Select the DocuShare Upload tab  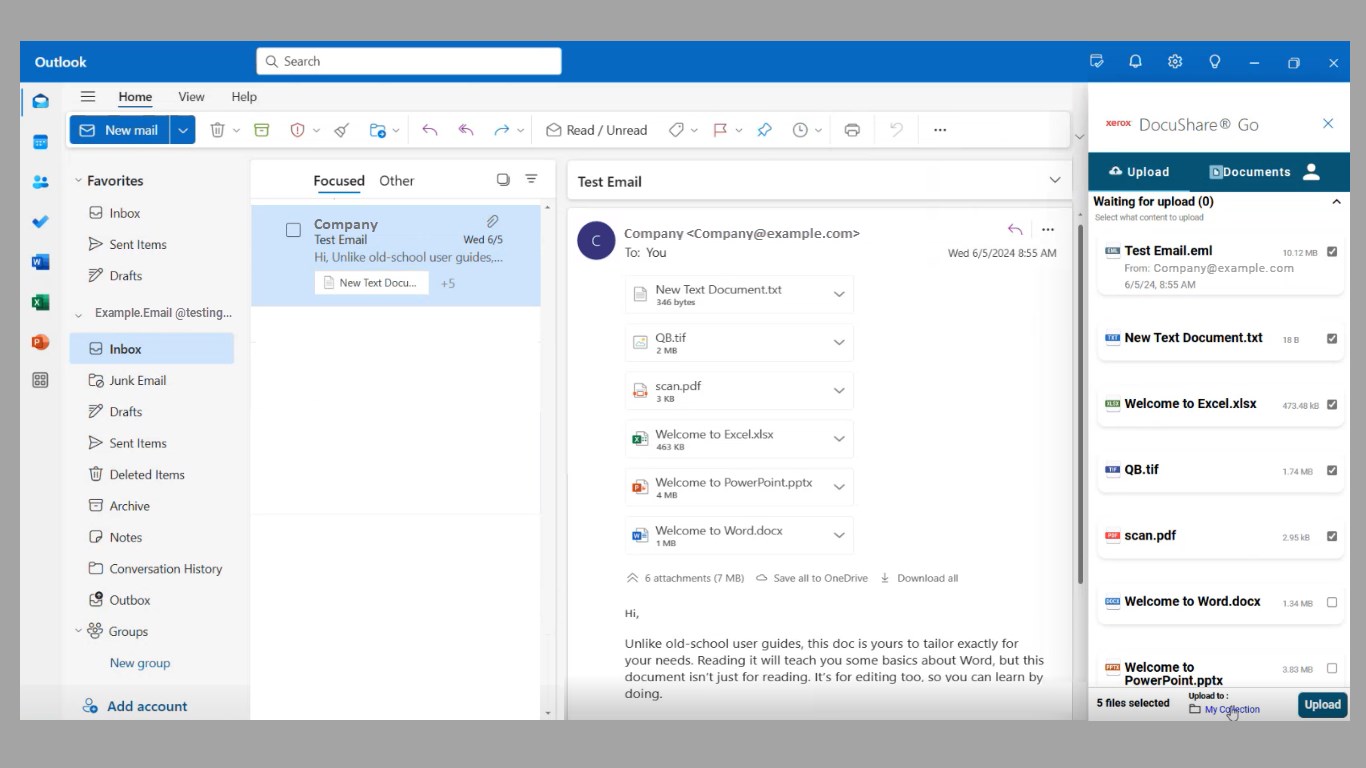pos(1139,172)
